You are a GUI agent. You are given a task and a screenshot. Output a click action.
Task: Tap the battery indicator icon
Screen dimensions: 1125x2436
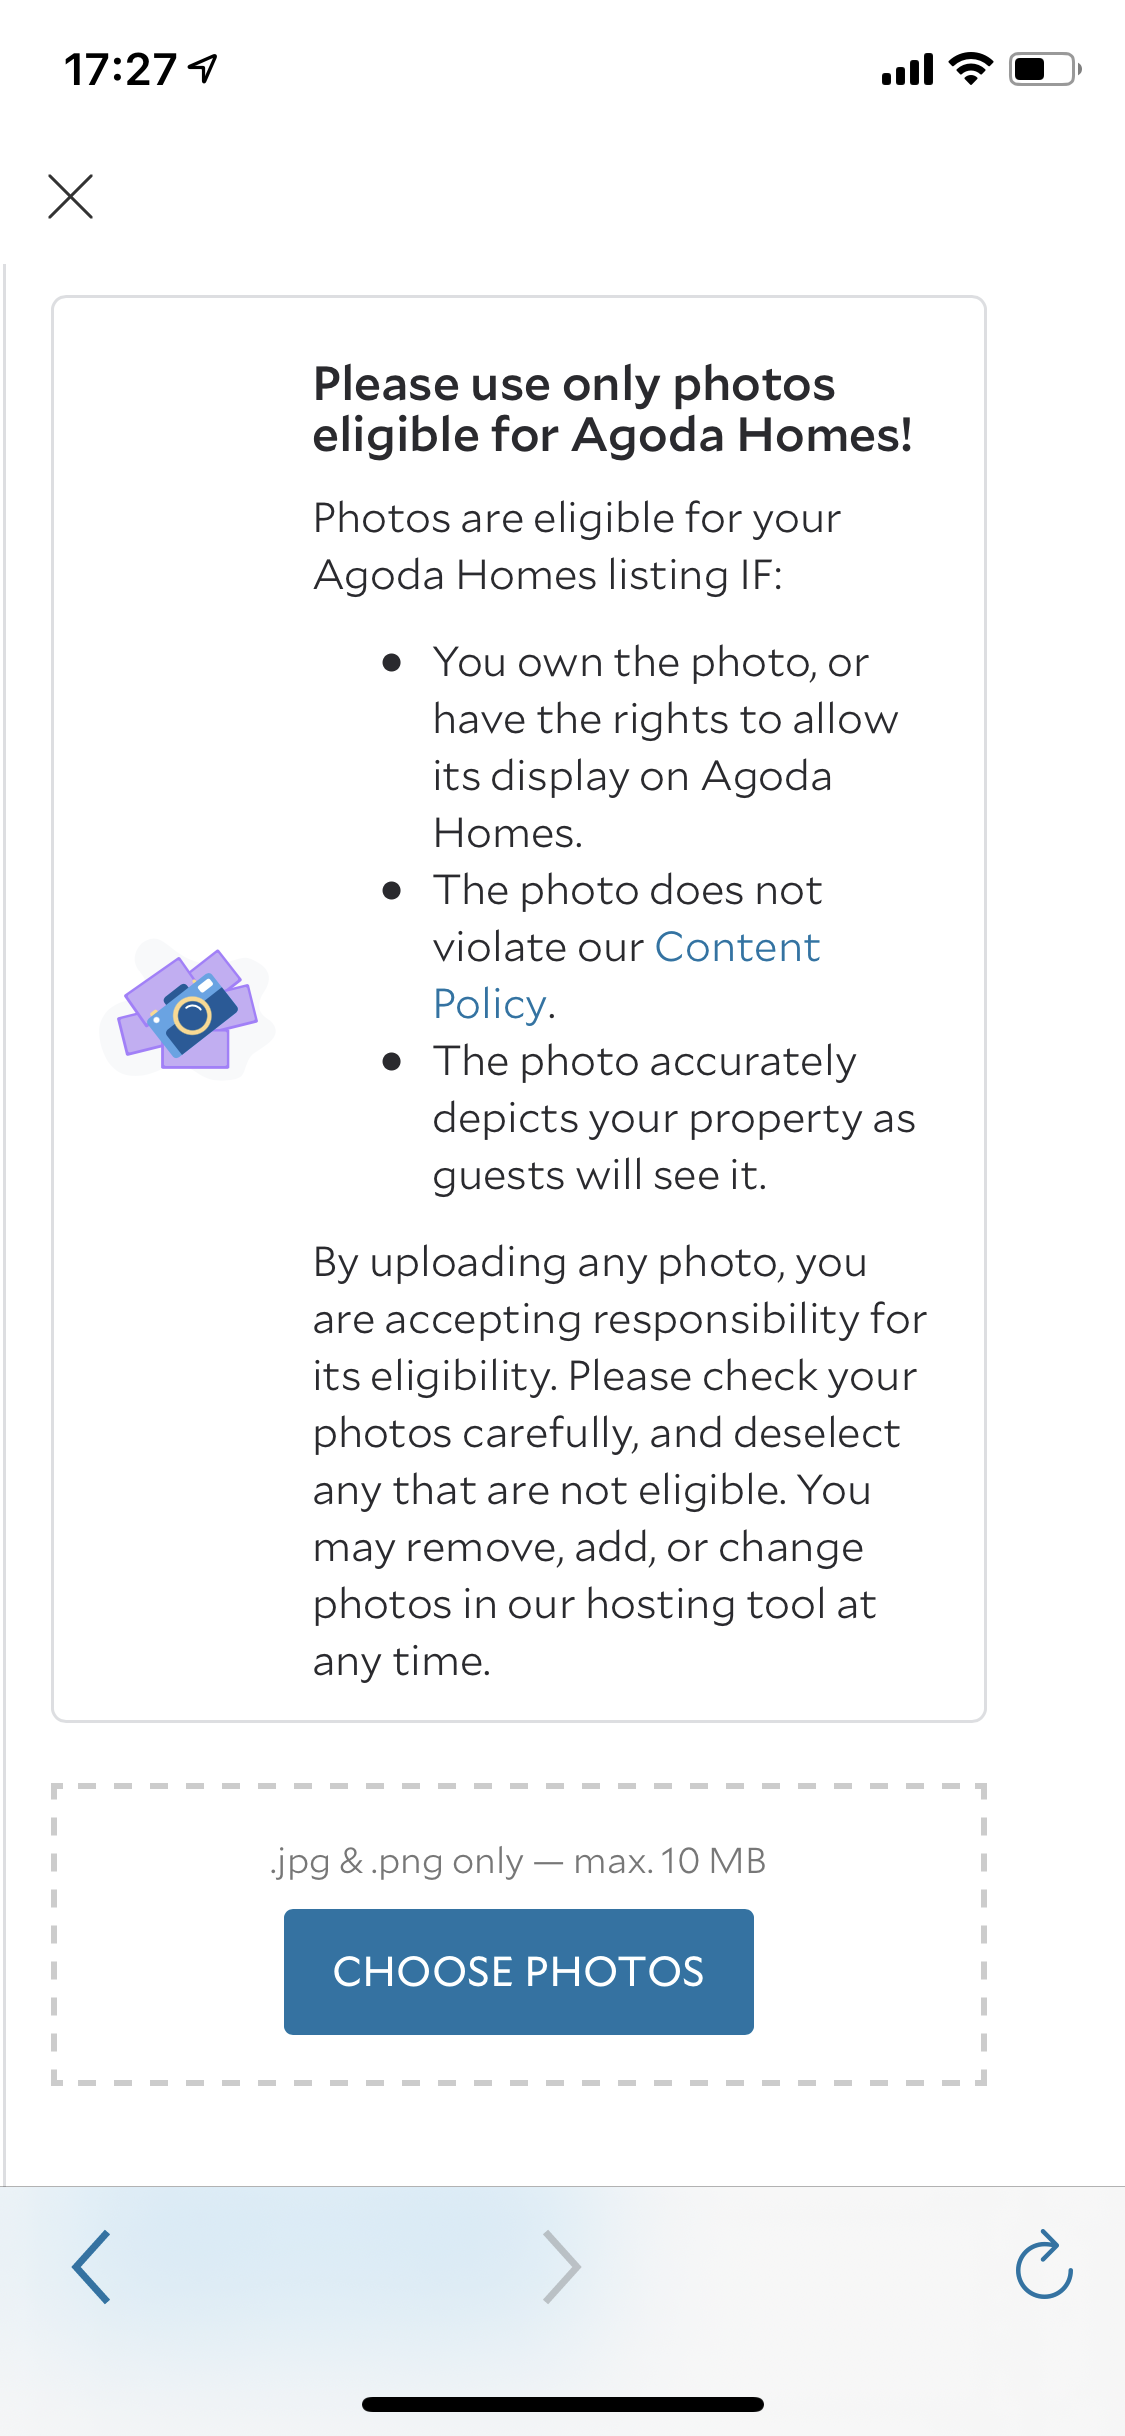(1044, 69)
